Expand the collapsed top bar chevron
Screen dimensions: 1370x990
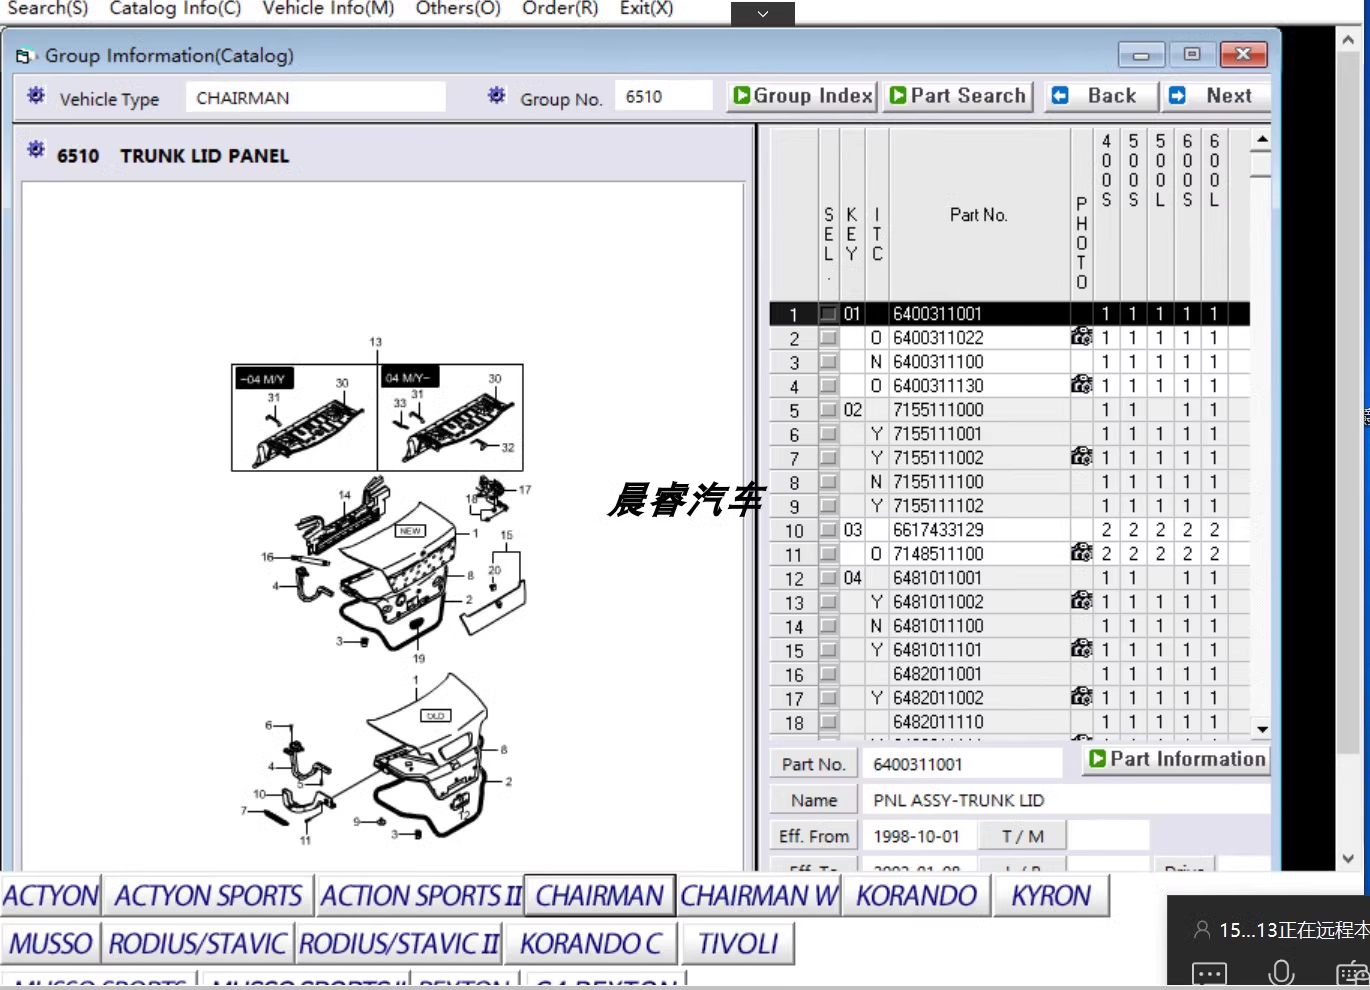pyautogui.click(x=763, y=14)
